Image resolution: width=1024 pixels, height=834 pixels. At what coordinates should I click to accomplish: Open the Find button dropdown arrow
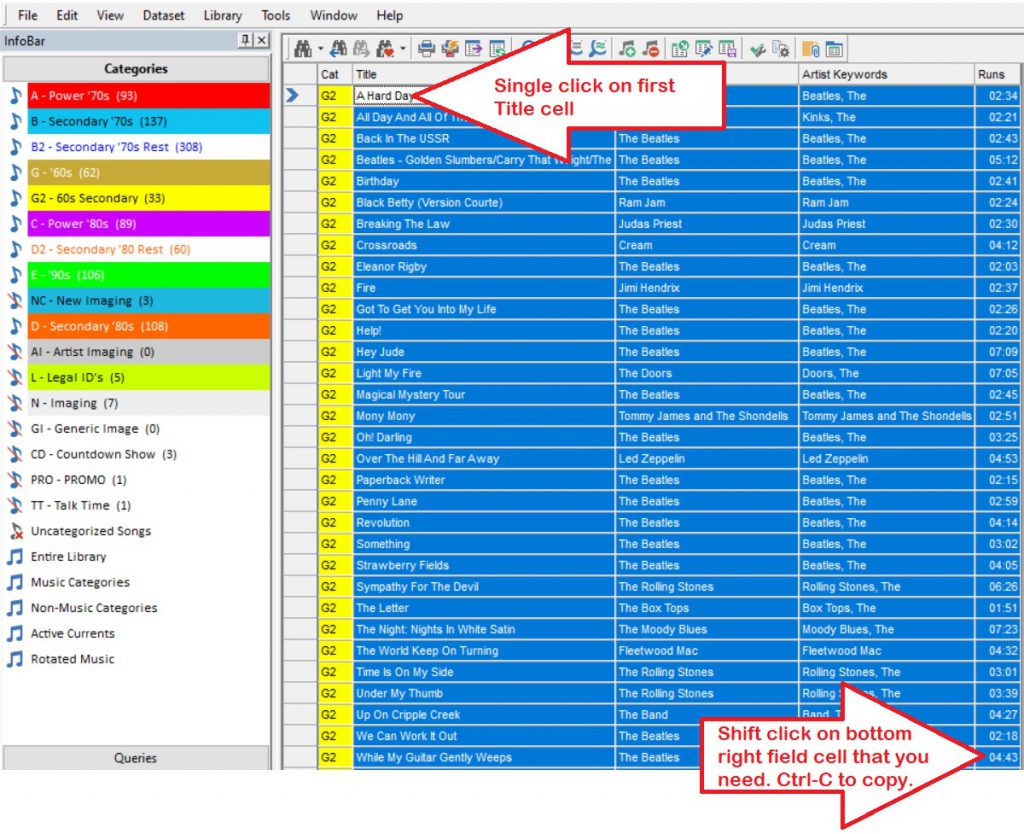(320, 47)
